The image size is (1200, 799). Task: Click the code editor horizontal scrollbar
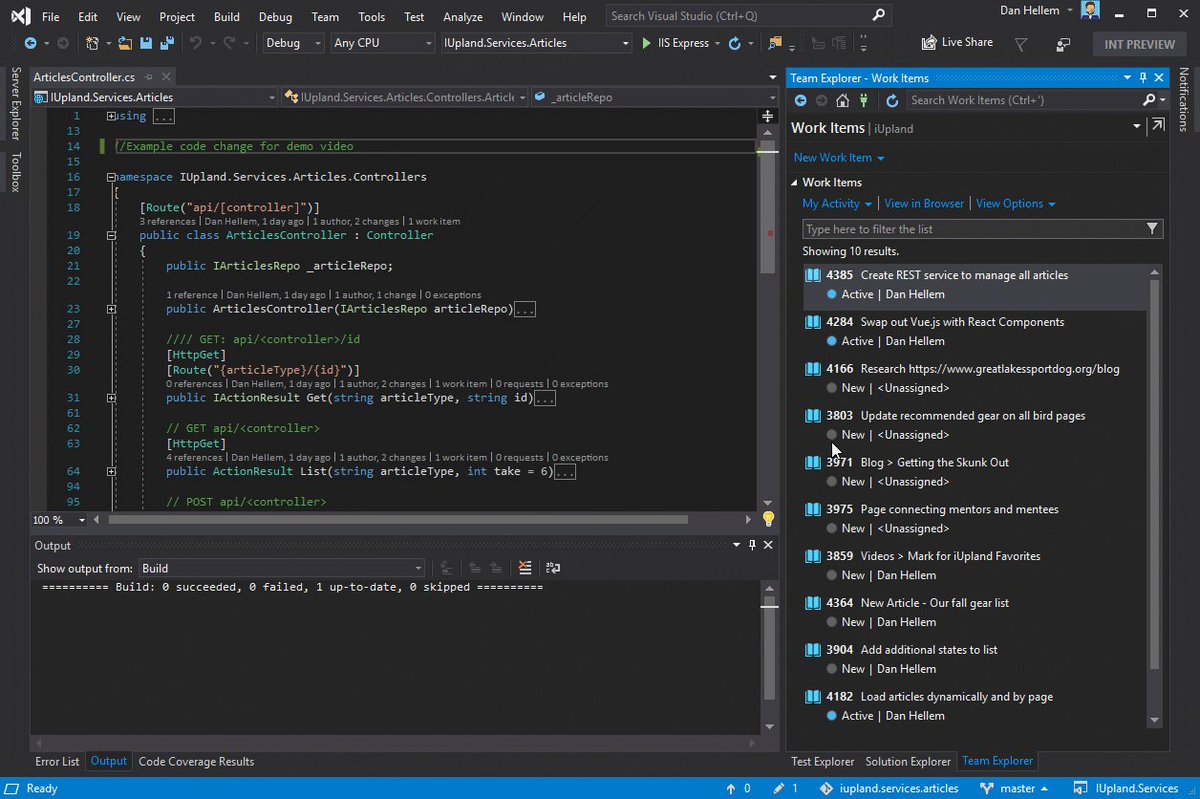pyautogui.click(x=398, y=520)
